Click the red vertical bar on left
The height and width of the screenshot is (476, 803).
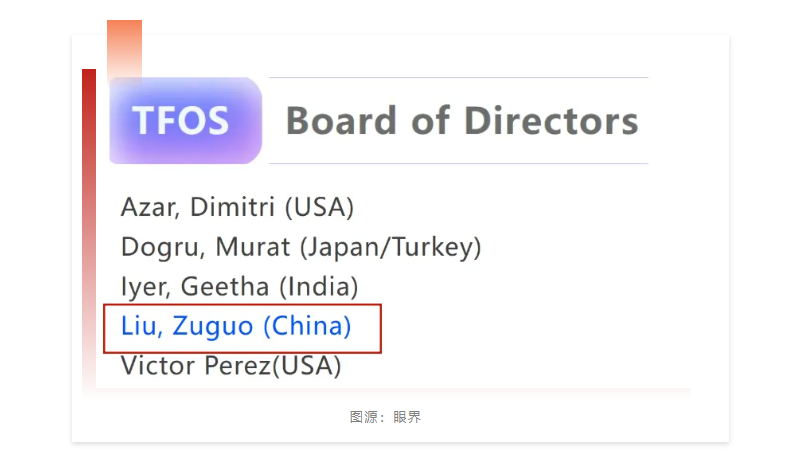(89, 230)
